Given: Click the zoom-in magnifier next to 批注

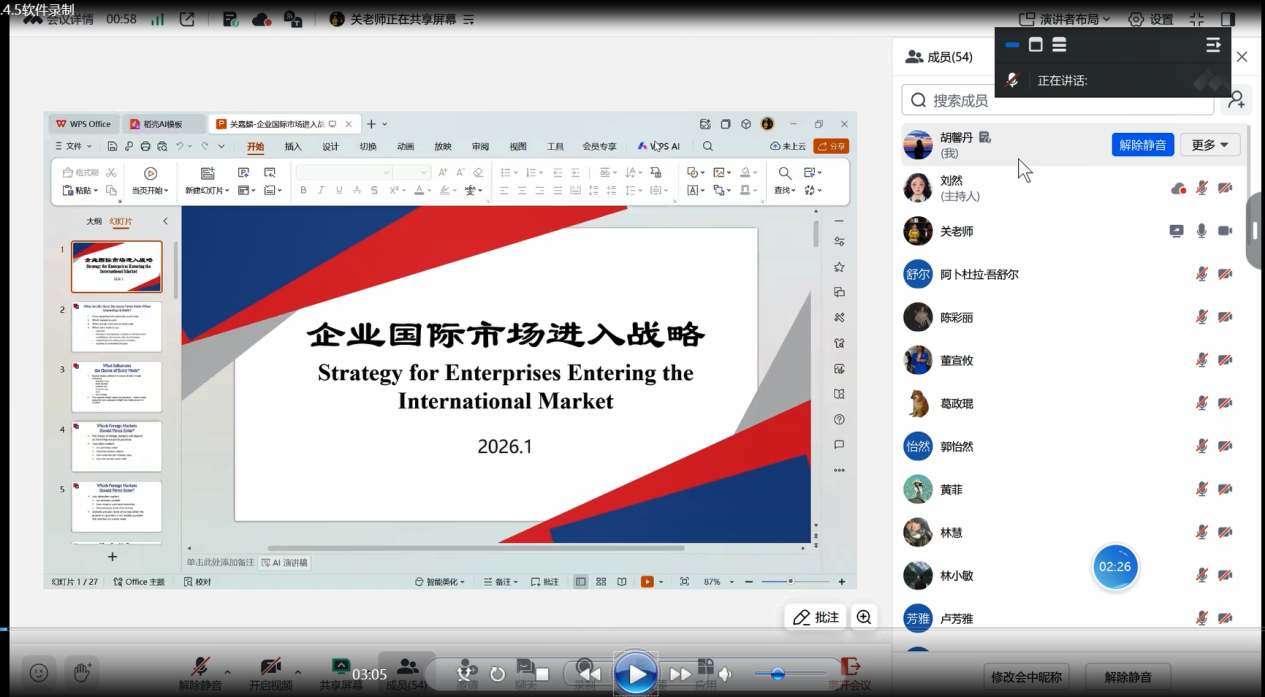Looking at the screenshot, I should [x=864, y=617].
